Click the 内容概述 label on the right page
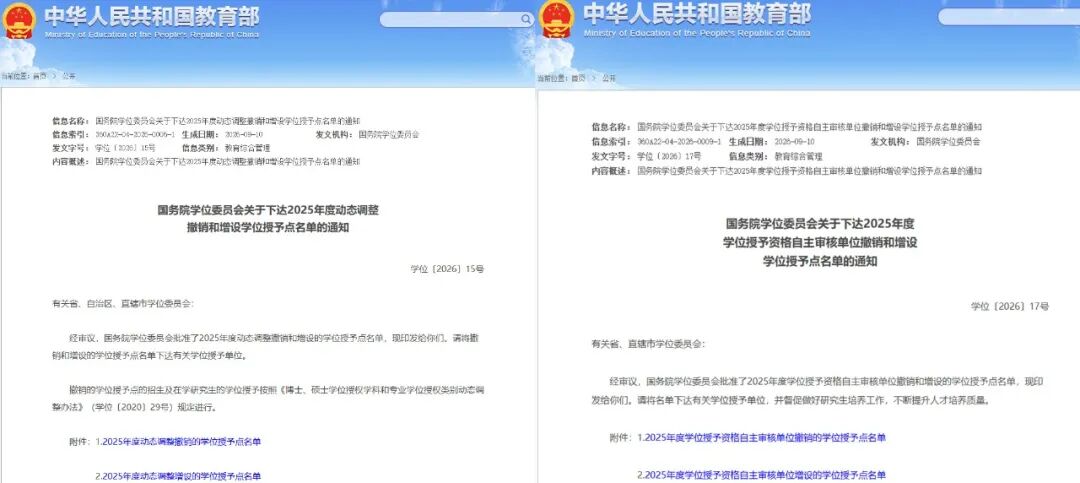This screenshot has width=1080, height=483. tap(612, 170)
